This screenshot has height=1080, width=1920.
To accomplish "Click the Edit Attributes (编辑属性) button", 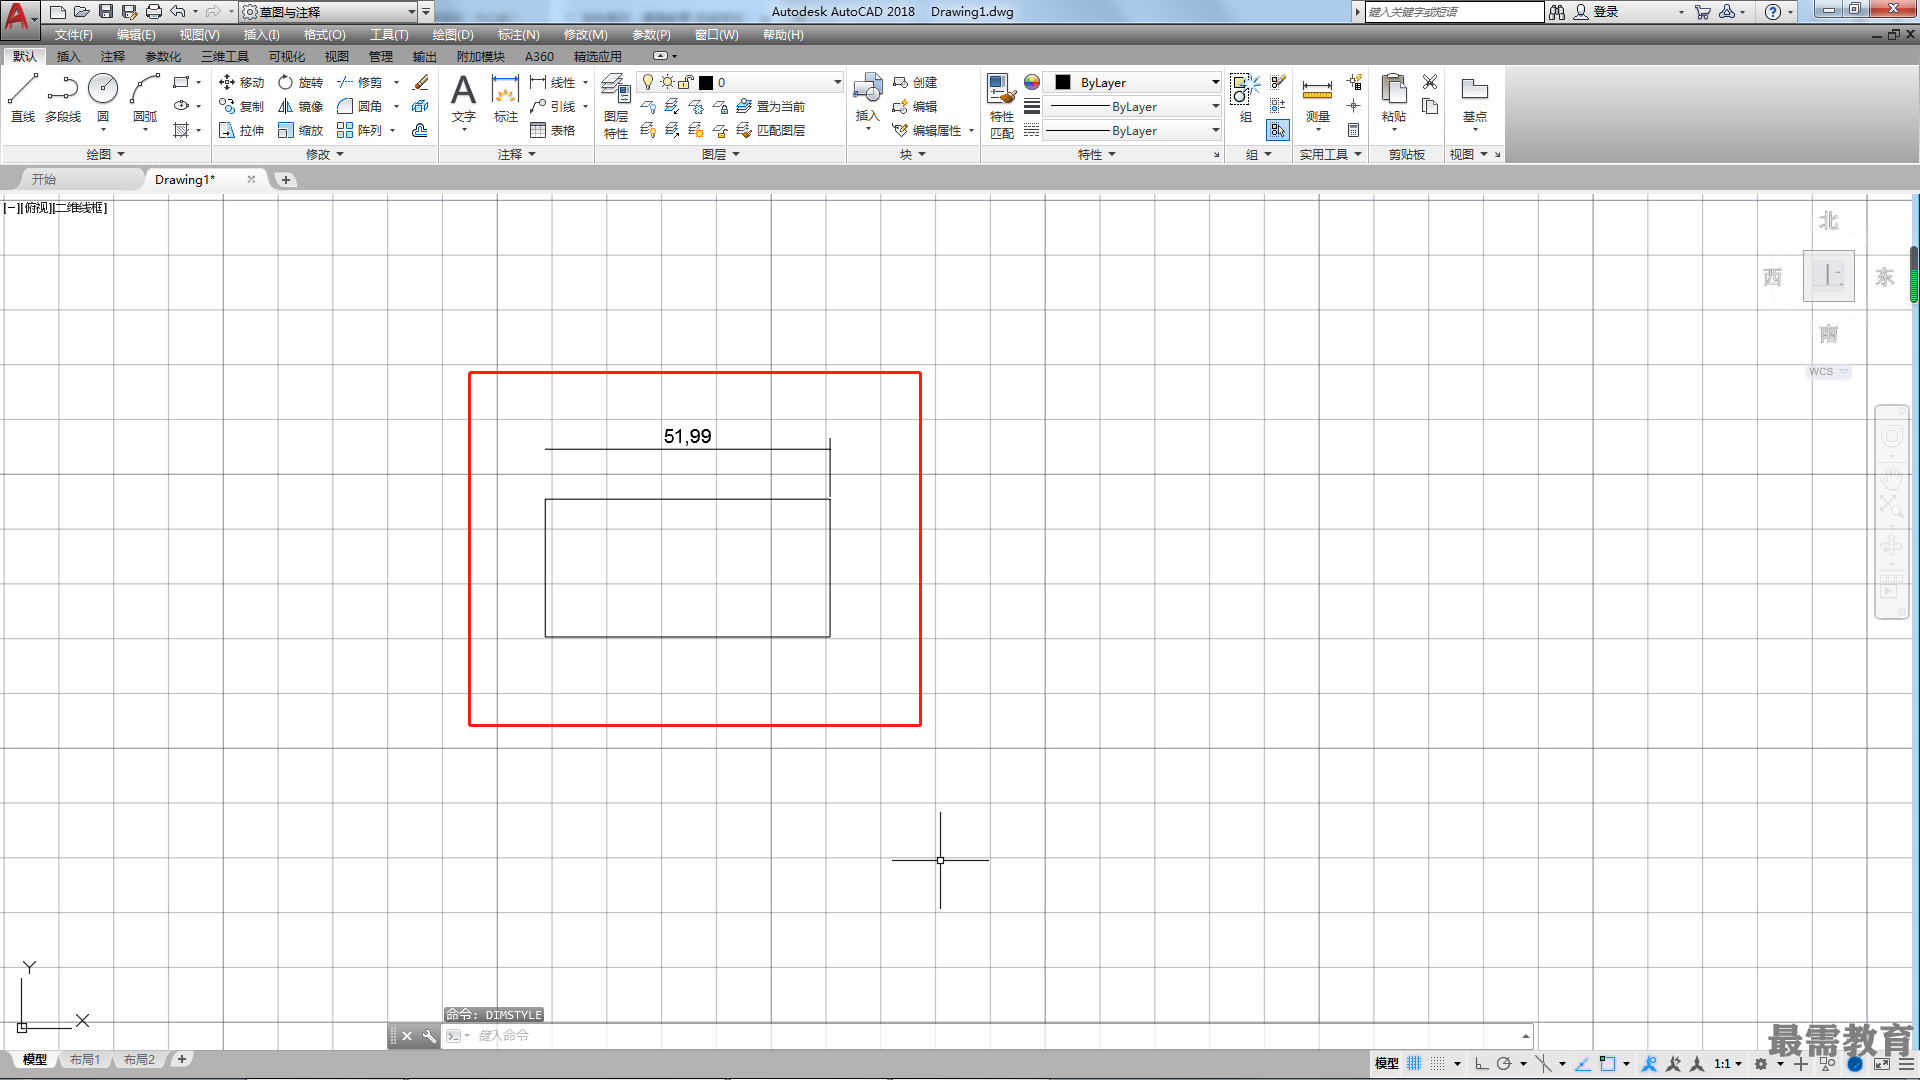I will point(927,130).
